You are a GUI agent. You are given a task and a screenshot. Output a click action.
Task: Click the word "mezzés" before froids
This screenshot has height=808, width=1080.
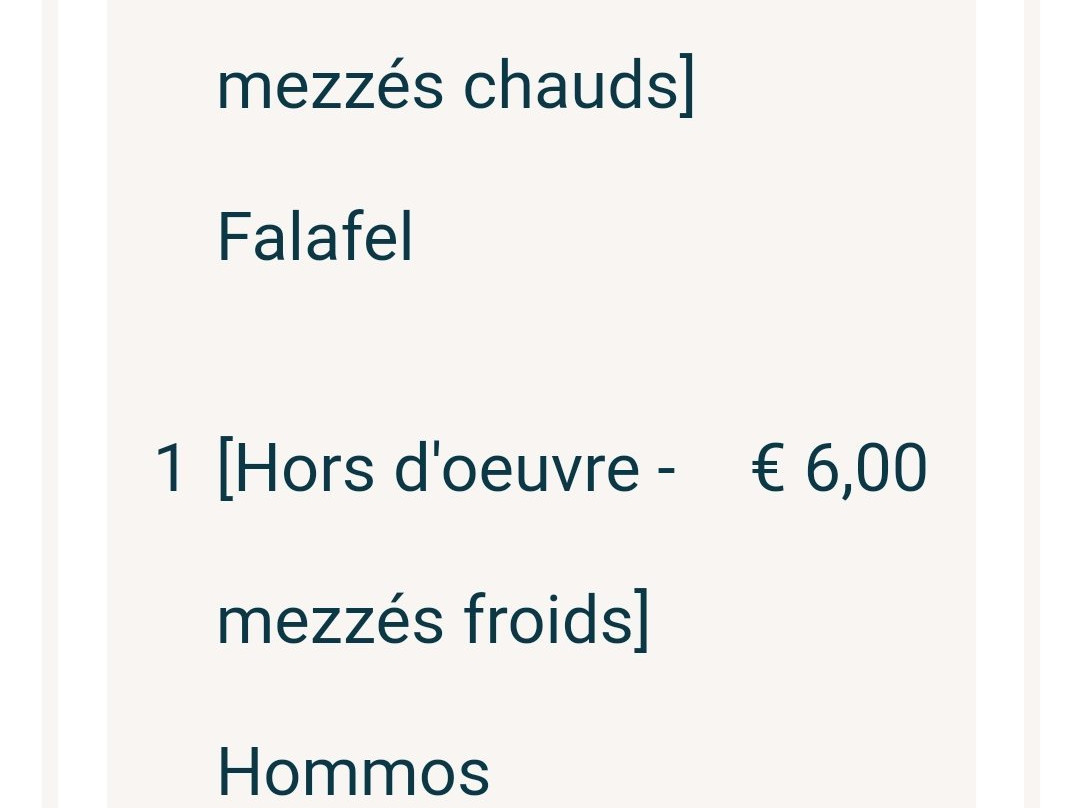tap(330, 620)
